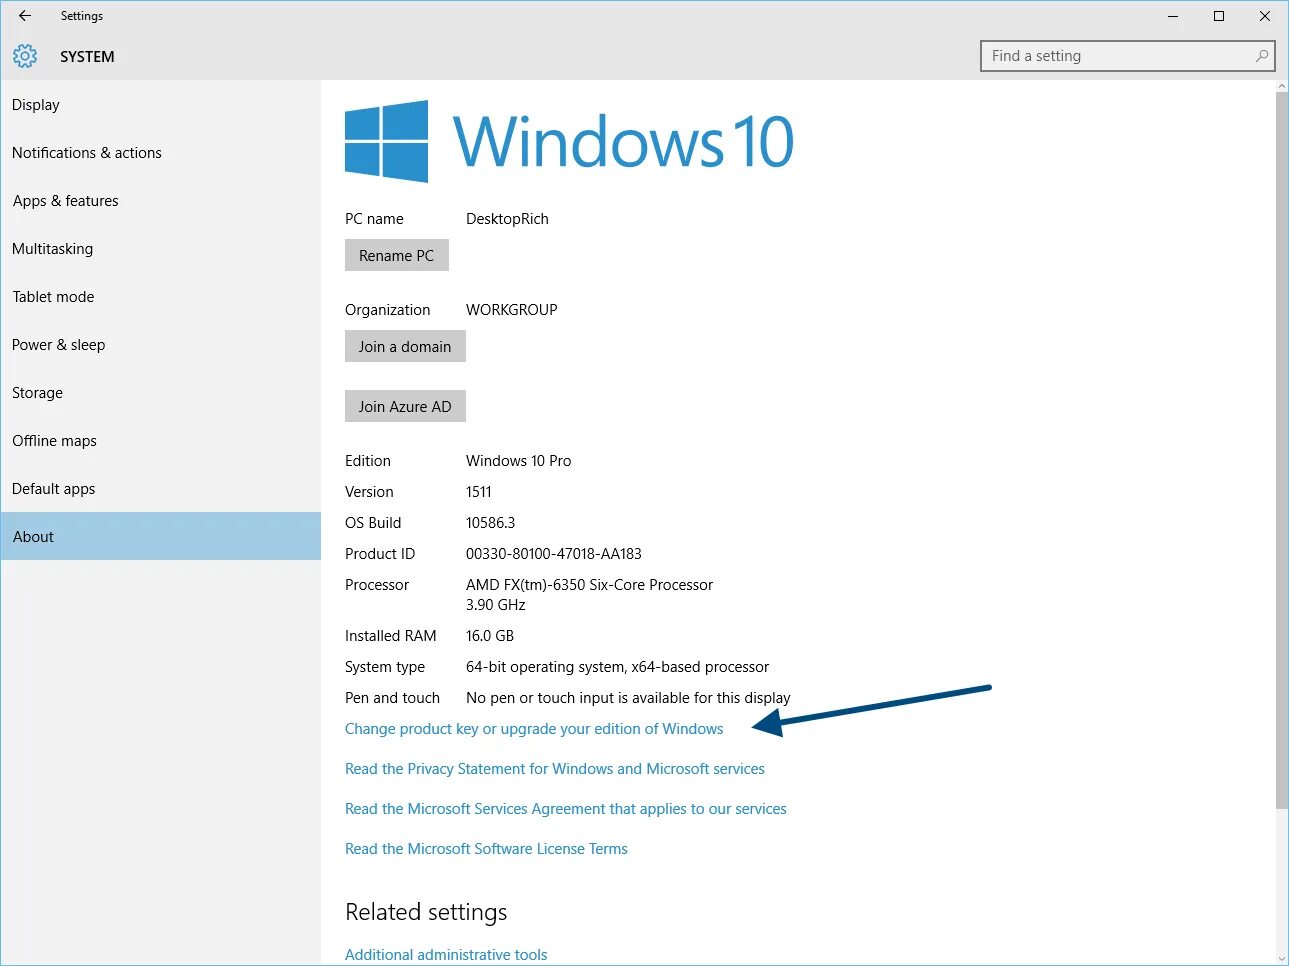Click the version value 1511
Image resolution: width=1289 pixels, height=966 pixels.
pos(479,492)
